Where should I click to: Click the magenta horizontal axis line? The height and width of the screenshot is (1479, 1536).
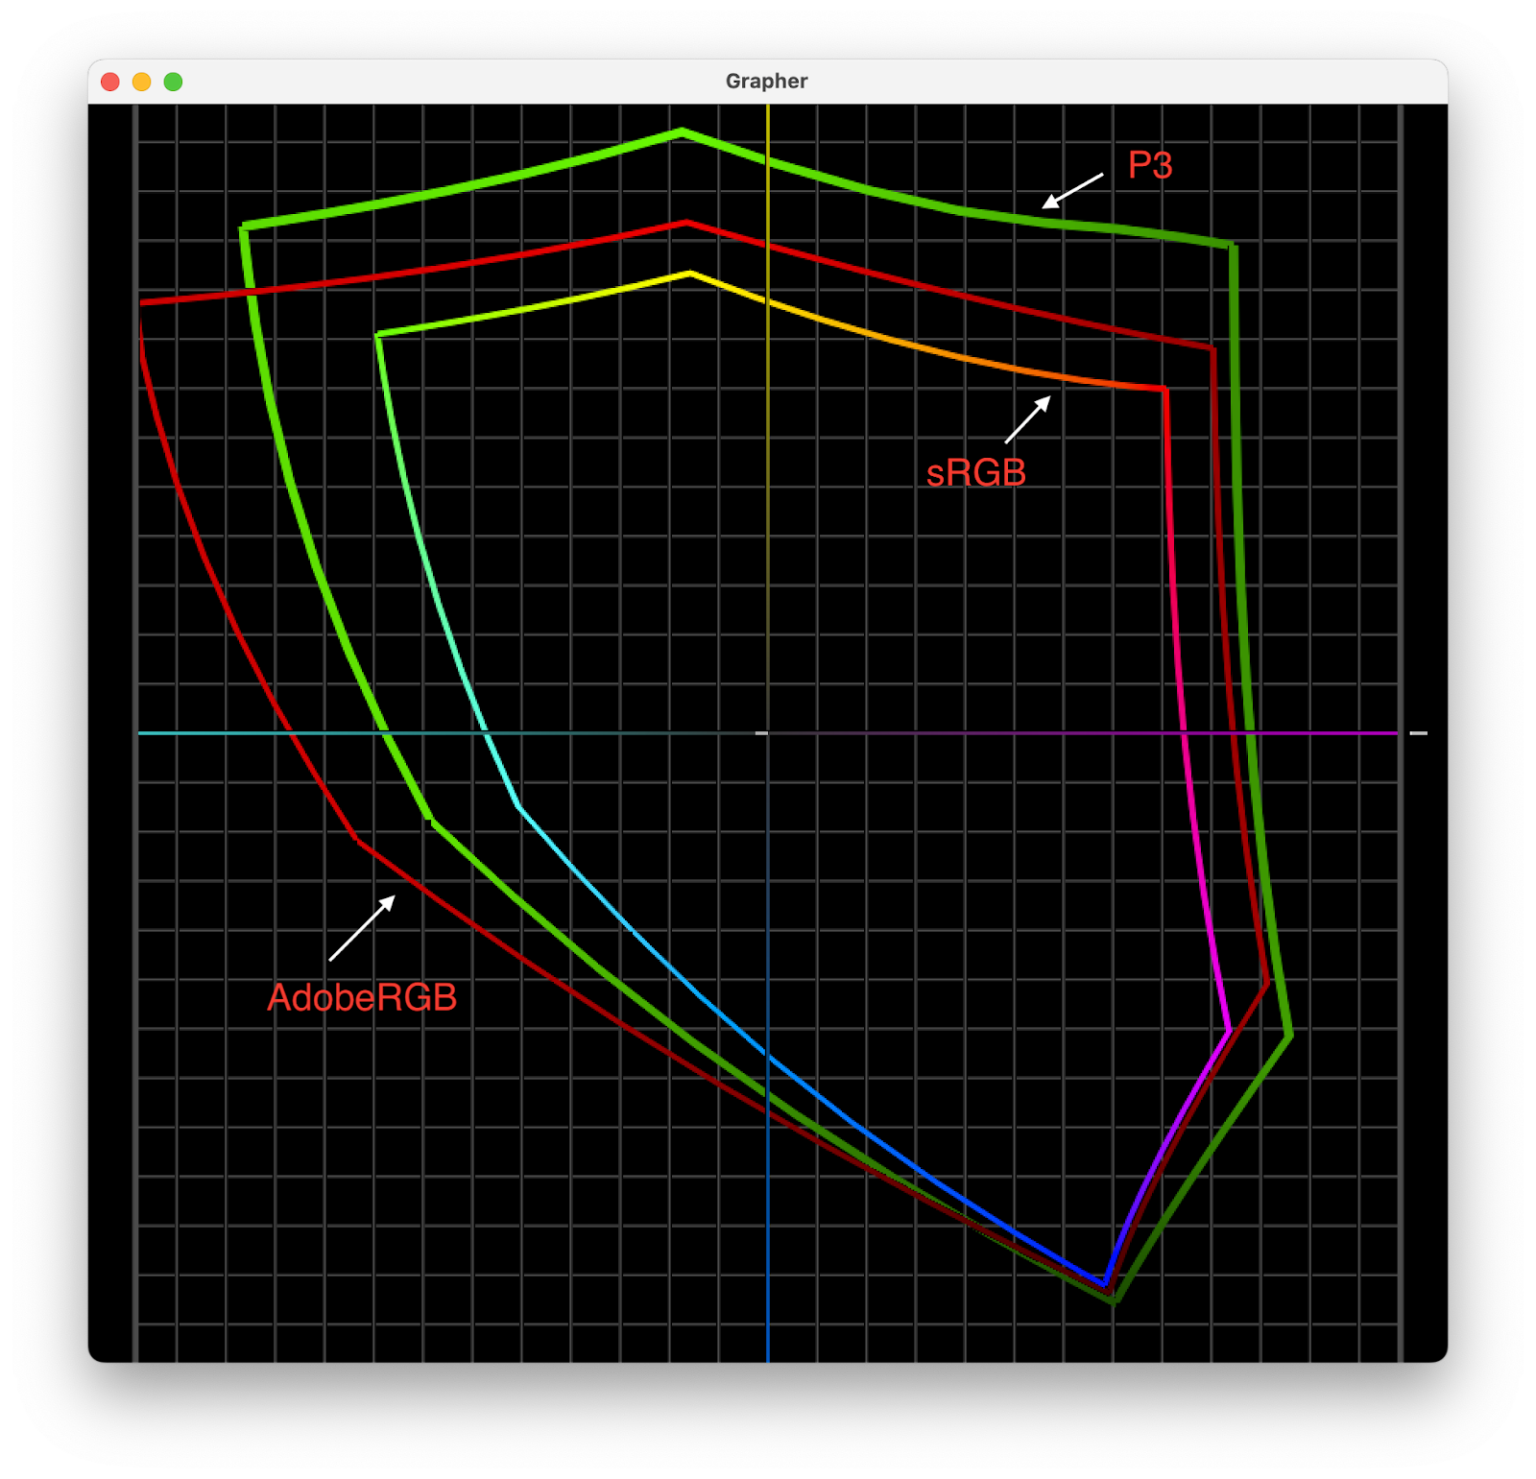[1300, 733]
